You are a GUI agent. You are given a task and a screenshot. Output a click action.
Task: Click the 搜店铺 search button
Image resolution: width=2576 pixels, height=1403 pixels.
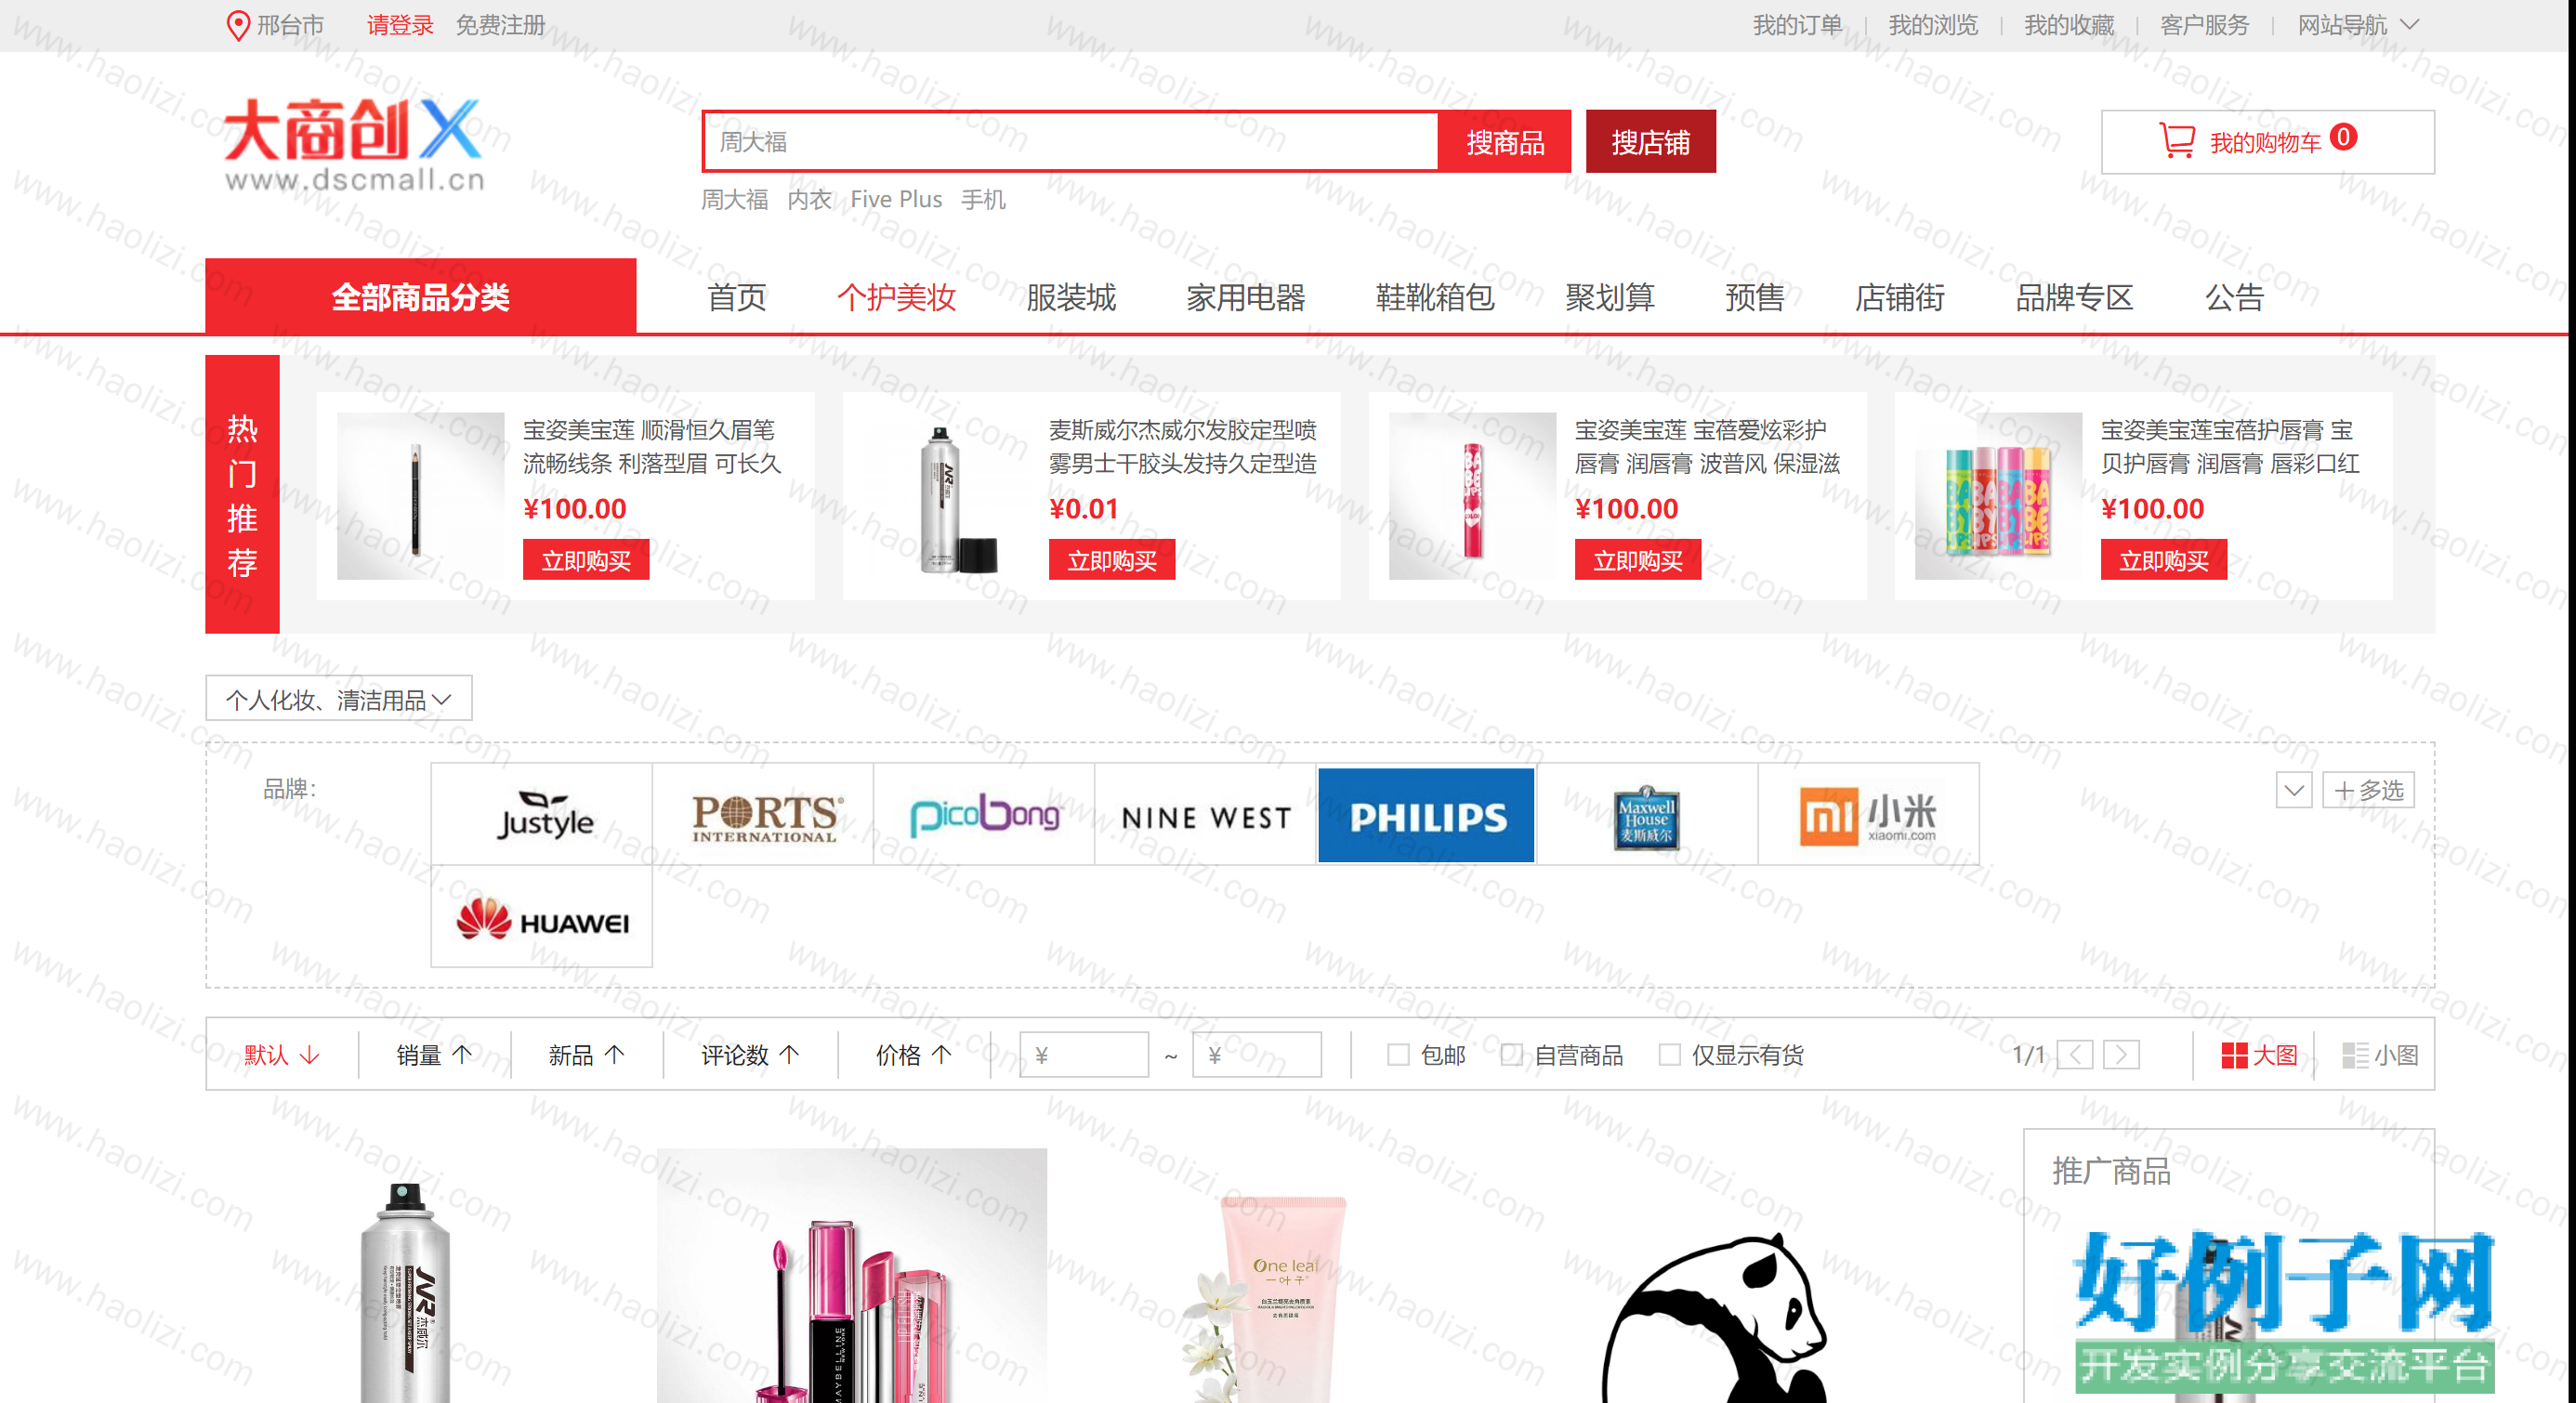point(1651,141)
